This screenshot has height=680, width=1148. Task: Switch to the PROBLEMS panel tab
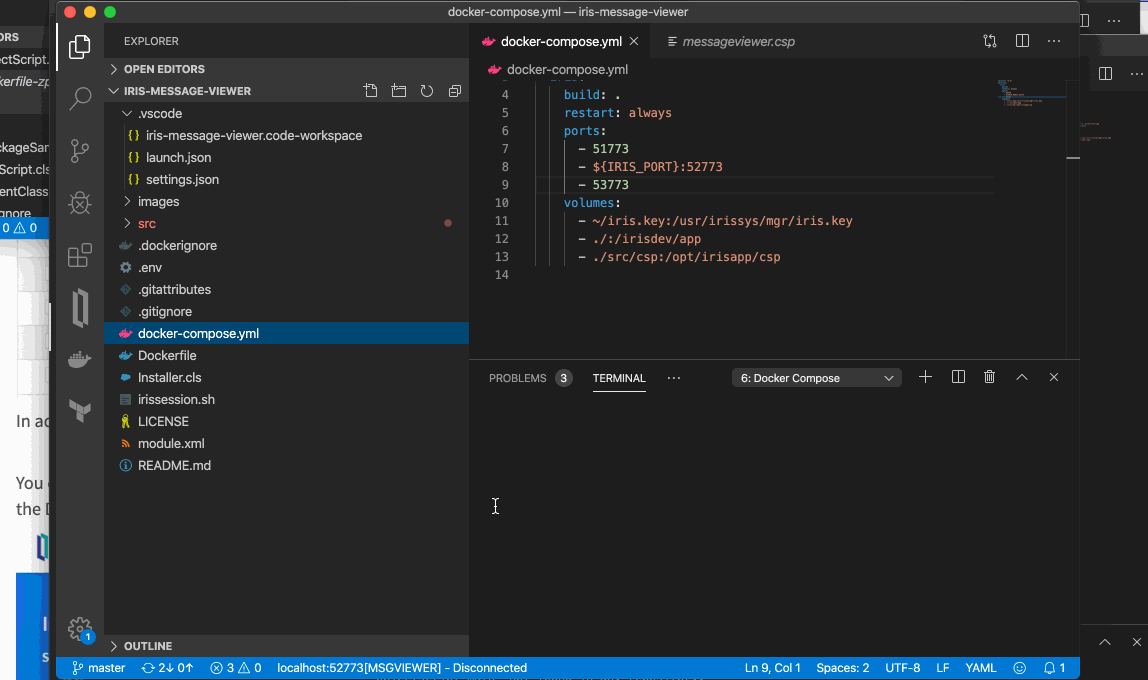[x=530, y=378]
